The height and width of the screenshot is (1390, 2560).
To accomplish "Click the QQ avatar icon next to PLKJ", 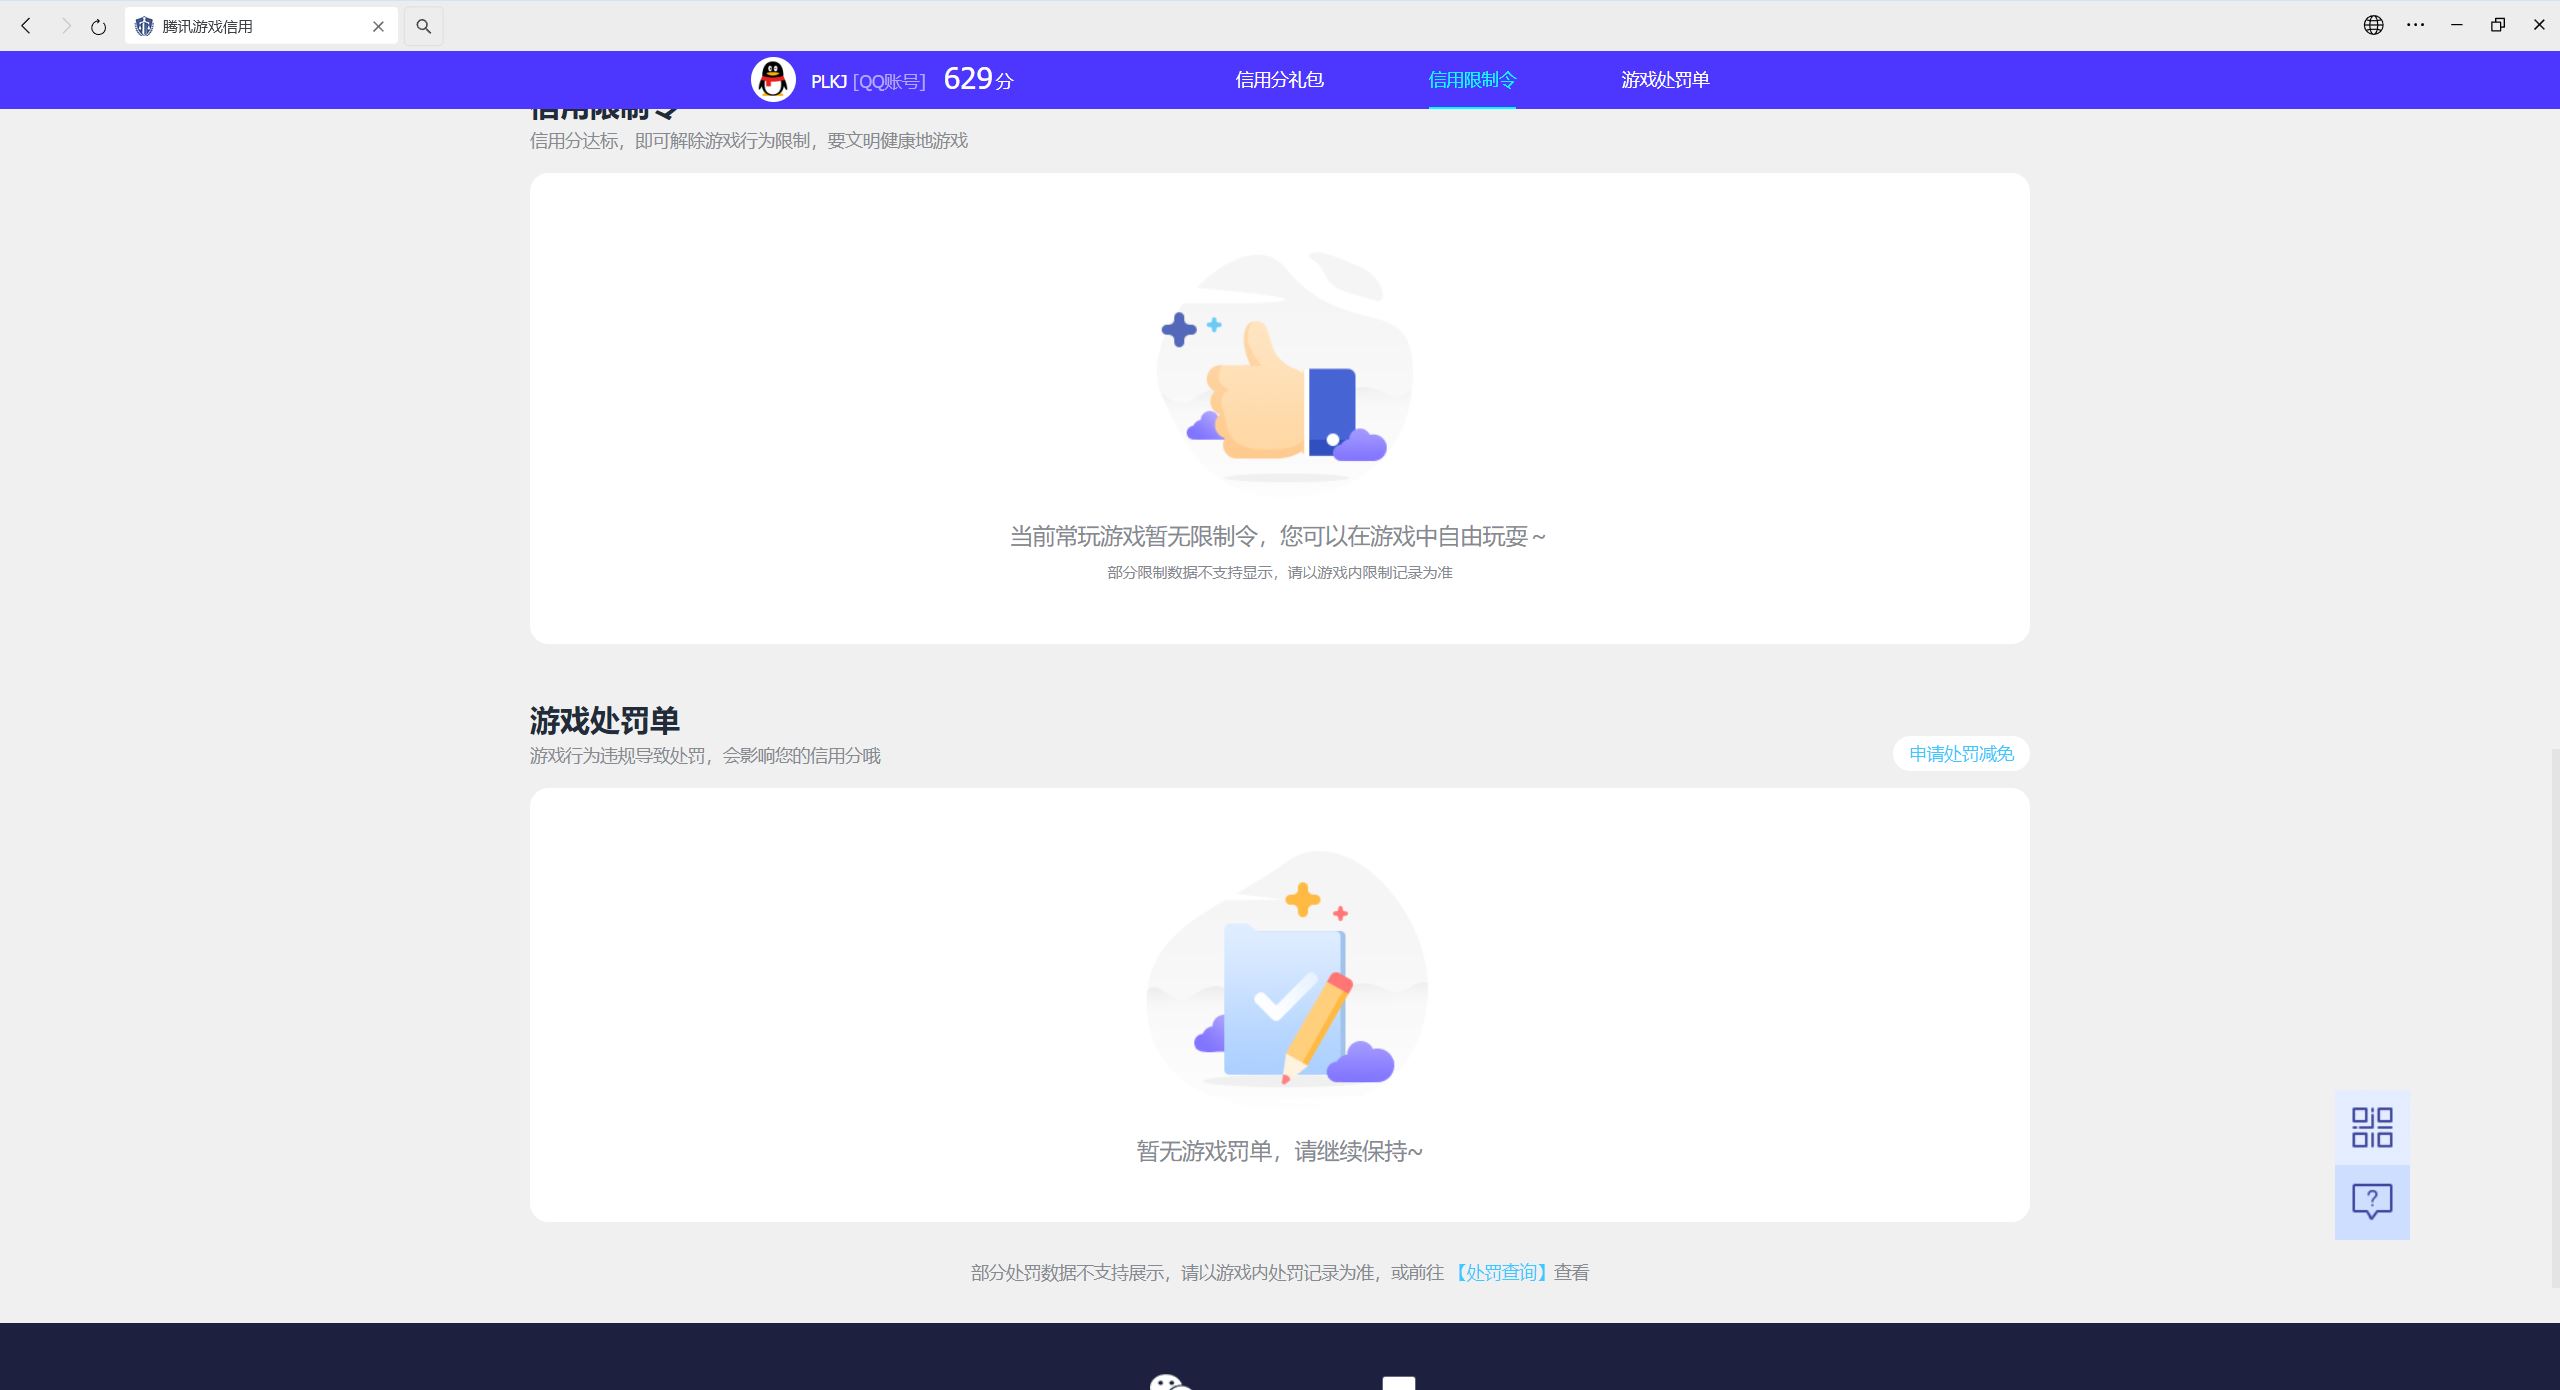I will pos(771,79).
